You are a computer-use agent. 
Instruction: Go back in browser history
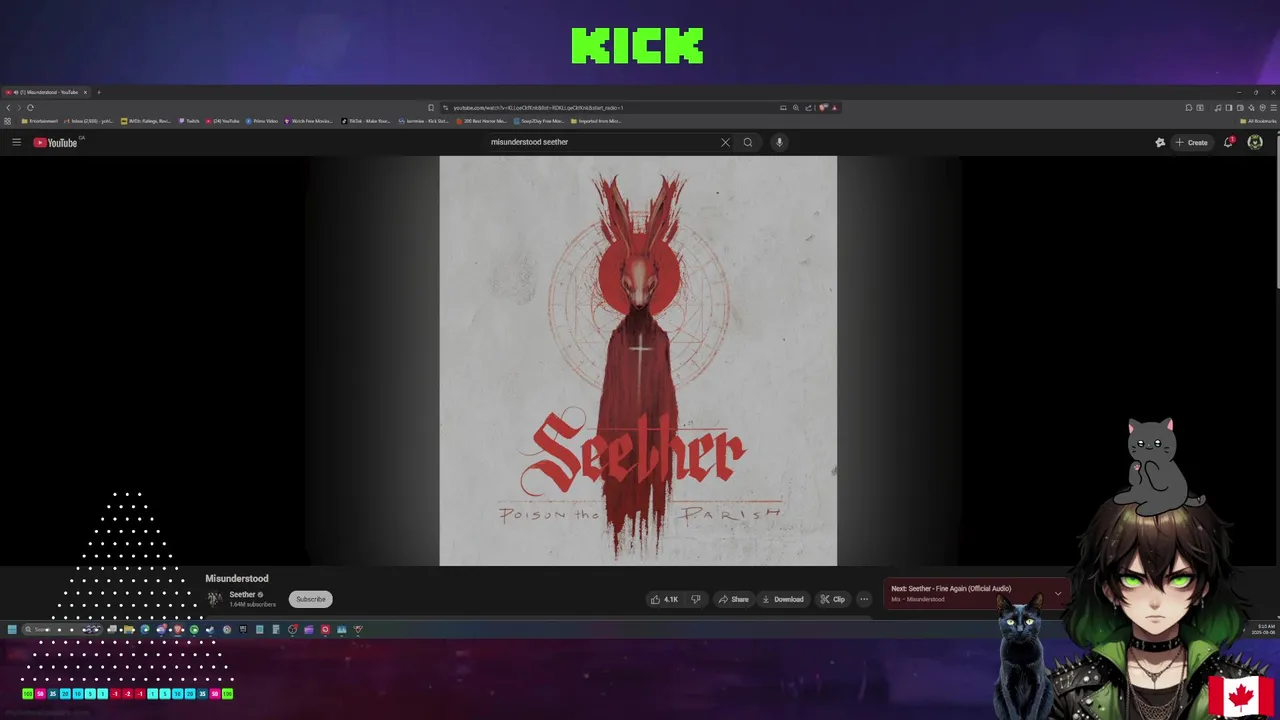(8, 107)
